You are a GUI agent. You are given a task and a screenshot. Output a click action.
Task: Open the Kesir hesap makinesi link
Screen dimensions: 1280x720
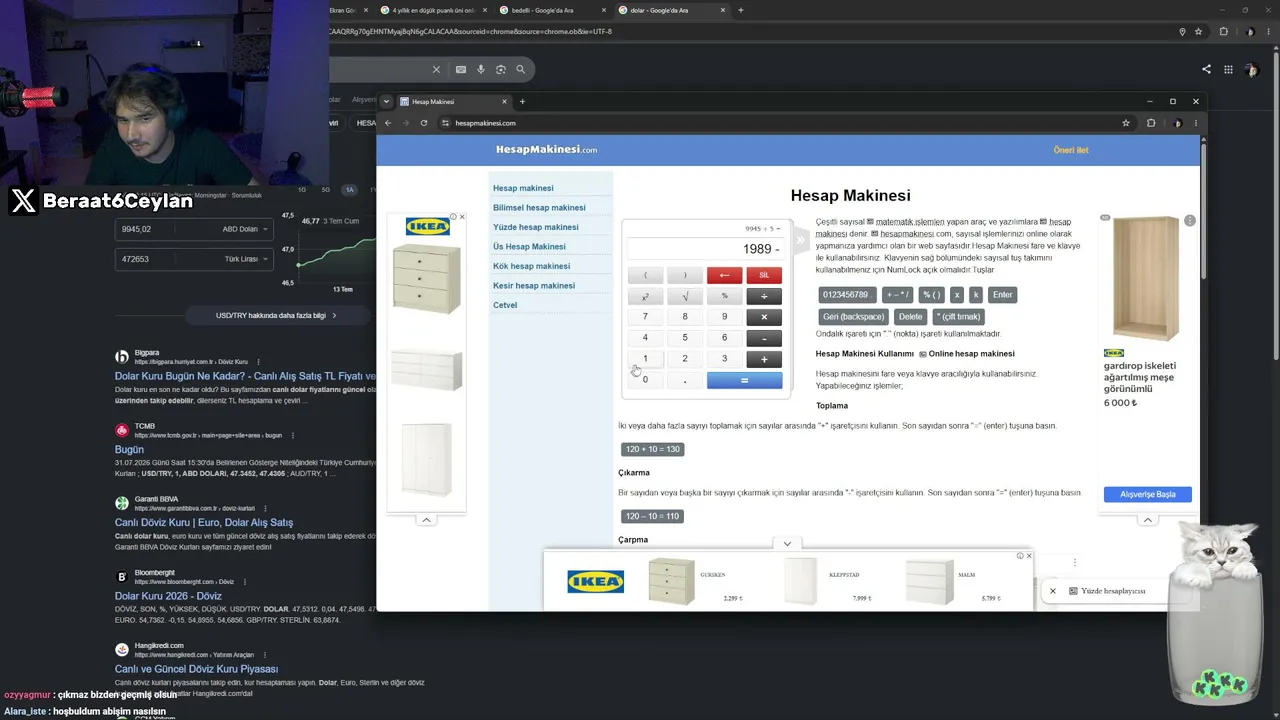coord(534,286)
